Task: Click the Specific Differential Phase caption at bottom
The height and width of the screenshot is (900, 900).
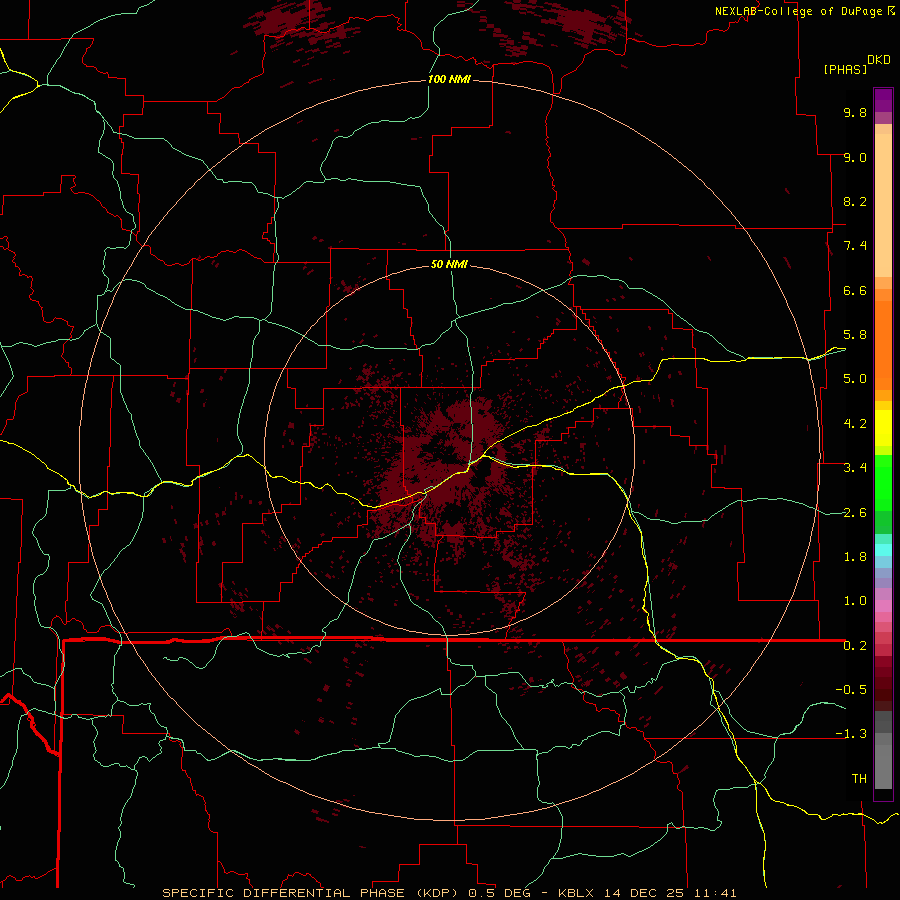Action: click(x=449, y=893)
